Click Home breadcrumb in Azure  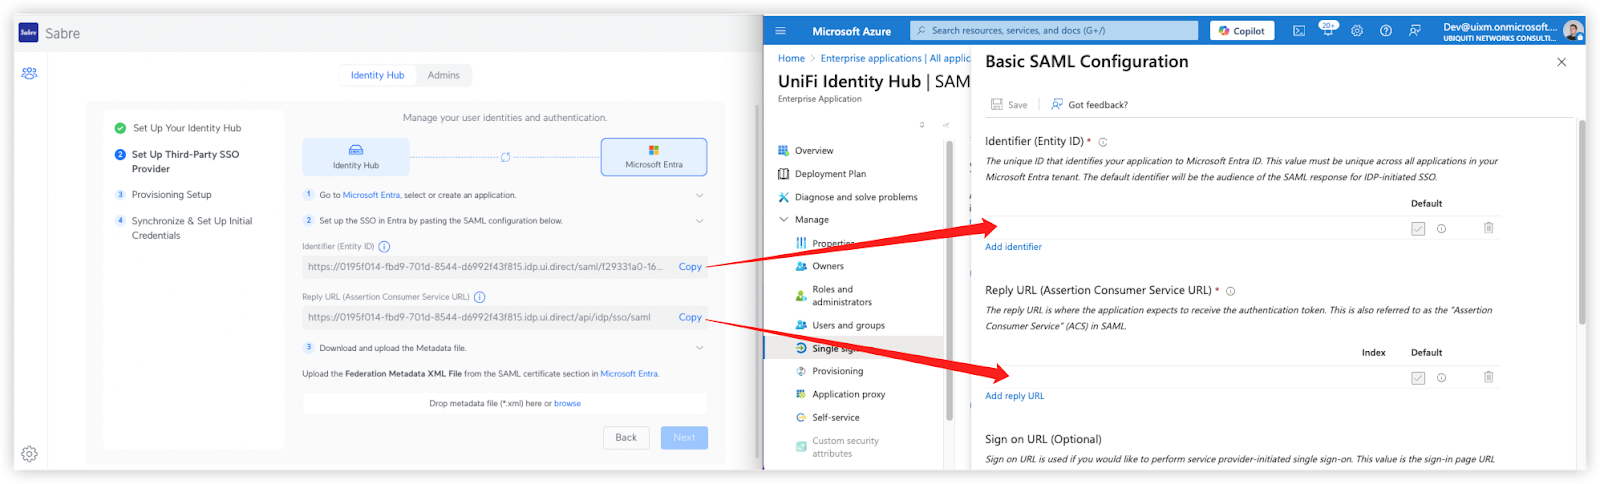[791, 59]
